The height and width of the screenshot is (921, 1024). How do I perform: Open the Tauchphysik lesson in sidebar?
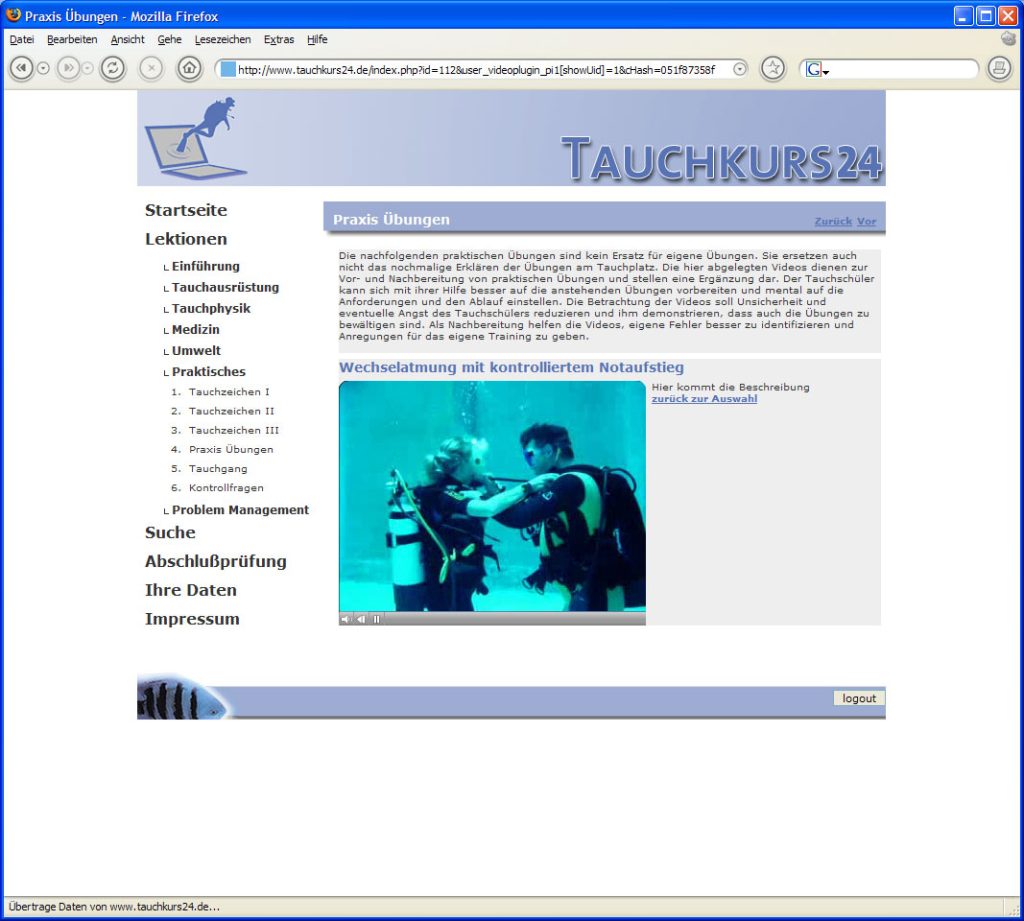point(210,308)
